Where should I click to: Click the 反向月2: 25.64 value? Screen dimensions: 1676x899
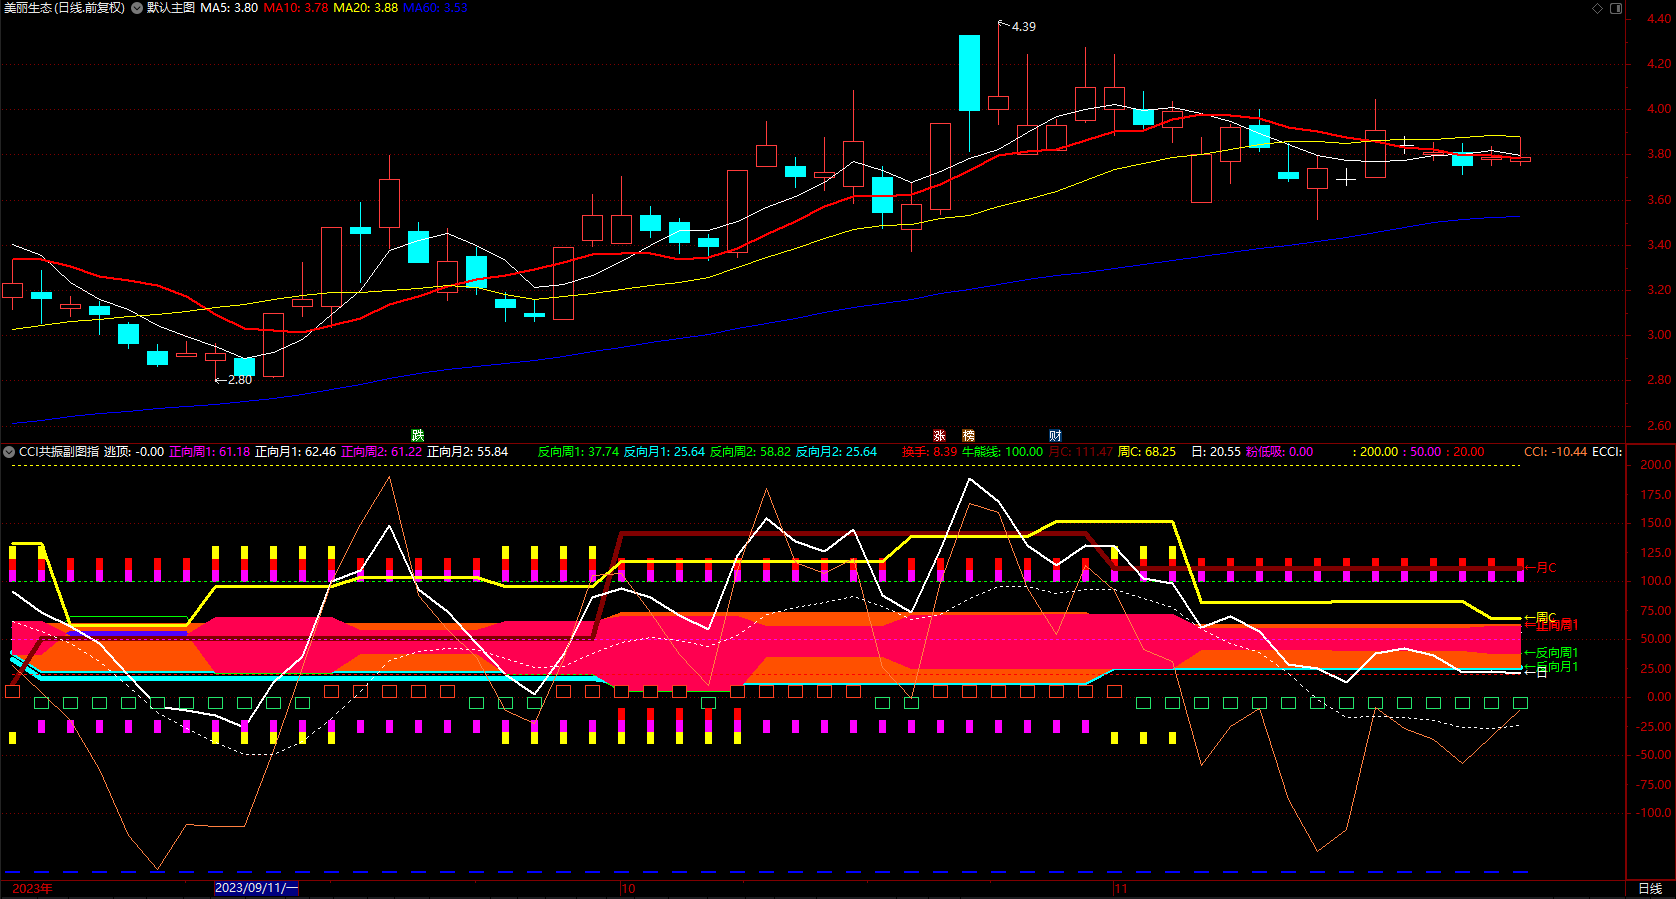coord(836,452)
